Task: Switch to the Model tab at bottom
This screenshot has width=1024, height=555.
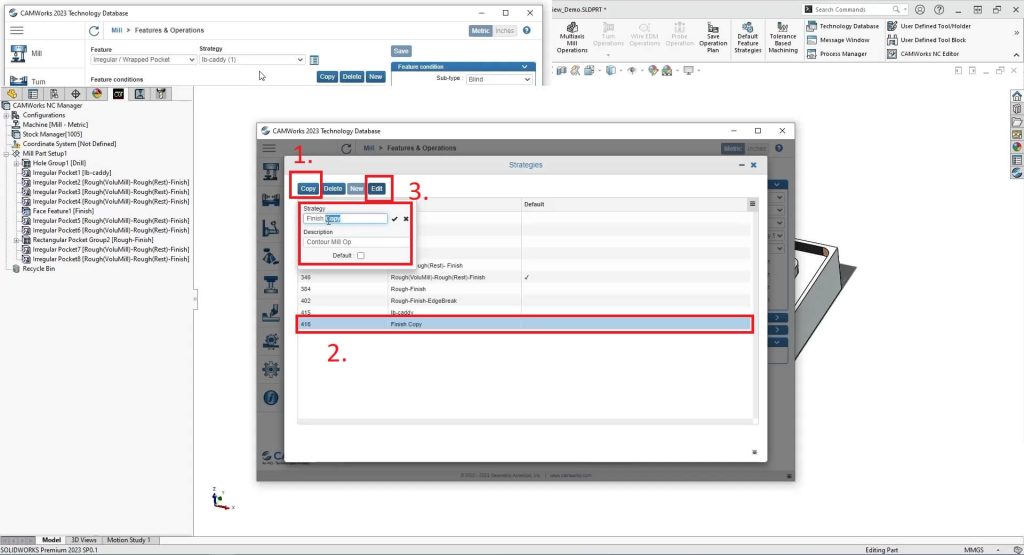Action: [51, 540]
